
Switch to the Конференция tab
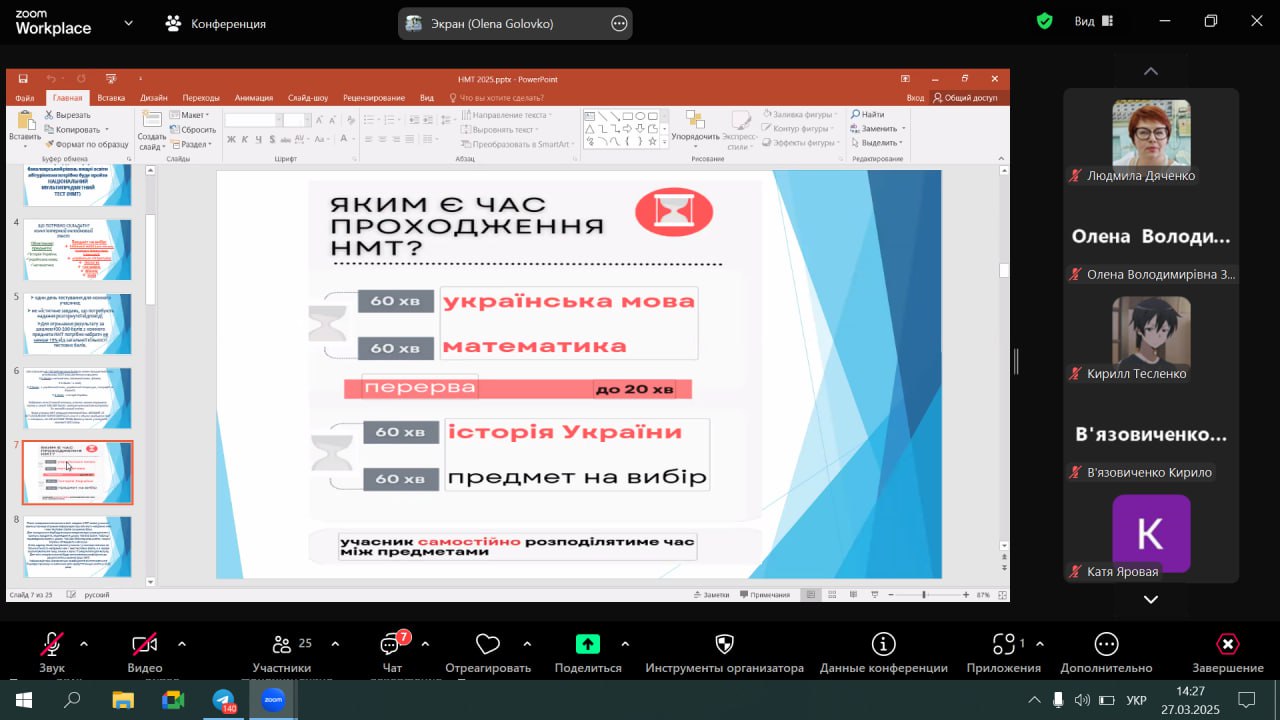216,23
